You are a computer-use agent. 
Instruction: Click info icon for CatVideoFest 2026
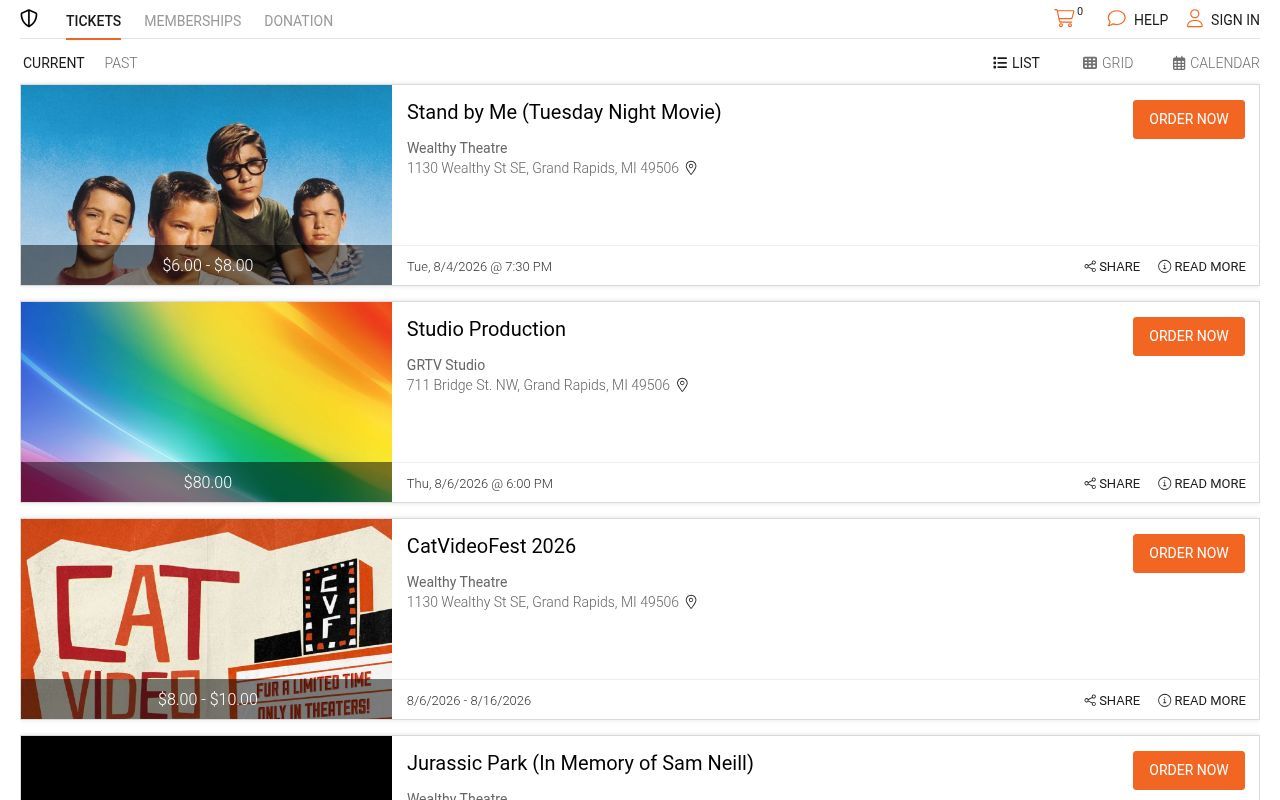pos(1164,701)
